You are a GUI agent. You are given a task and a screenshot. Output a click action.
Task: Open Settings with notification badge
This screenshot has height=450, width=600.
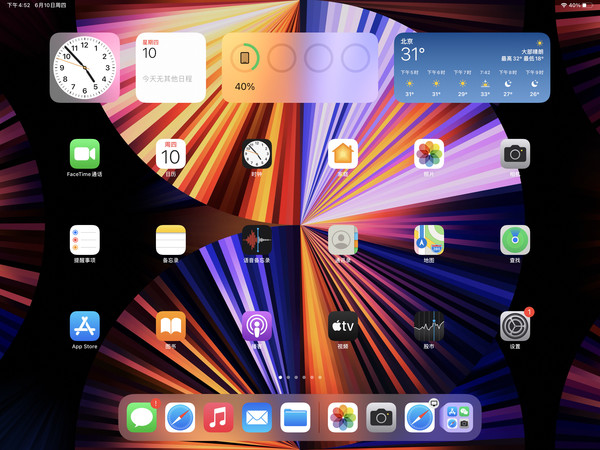tap(515, 326)
